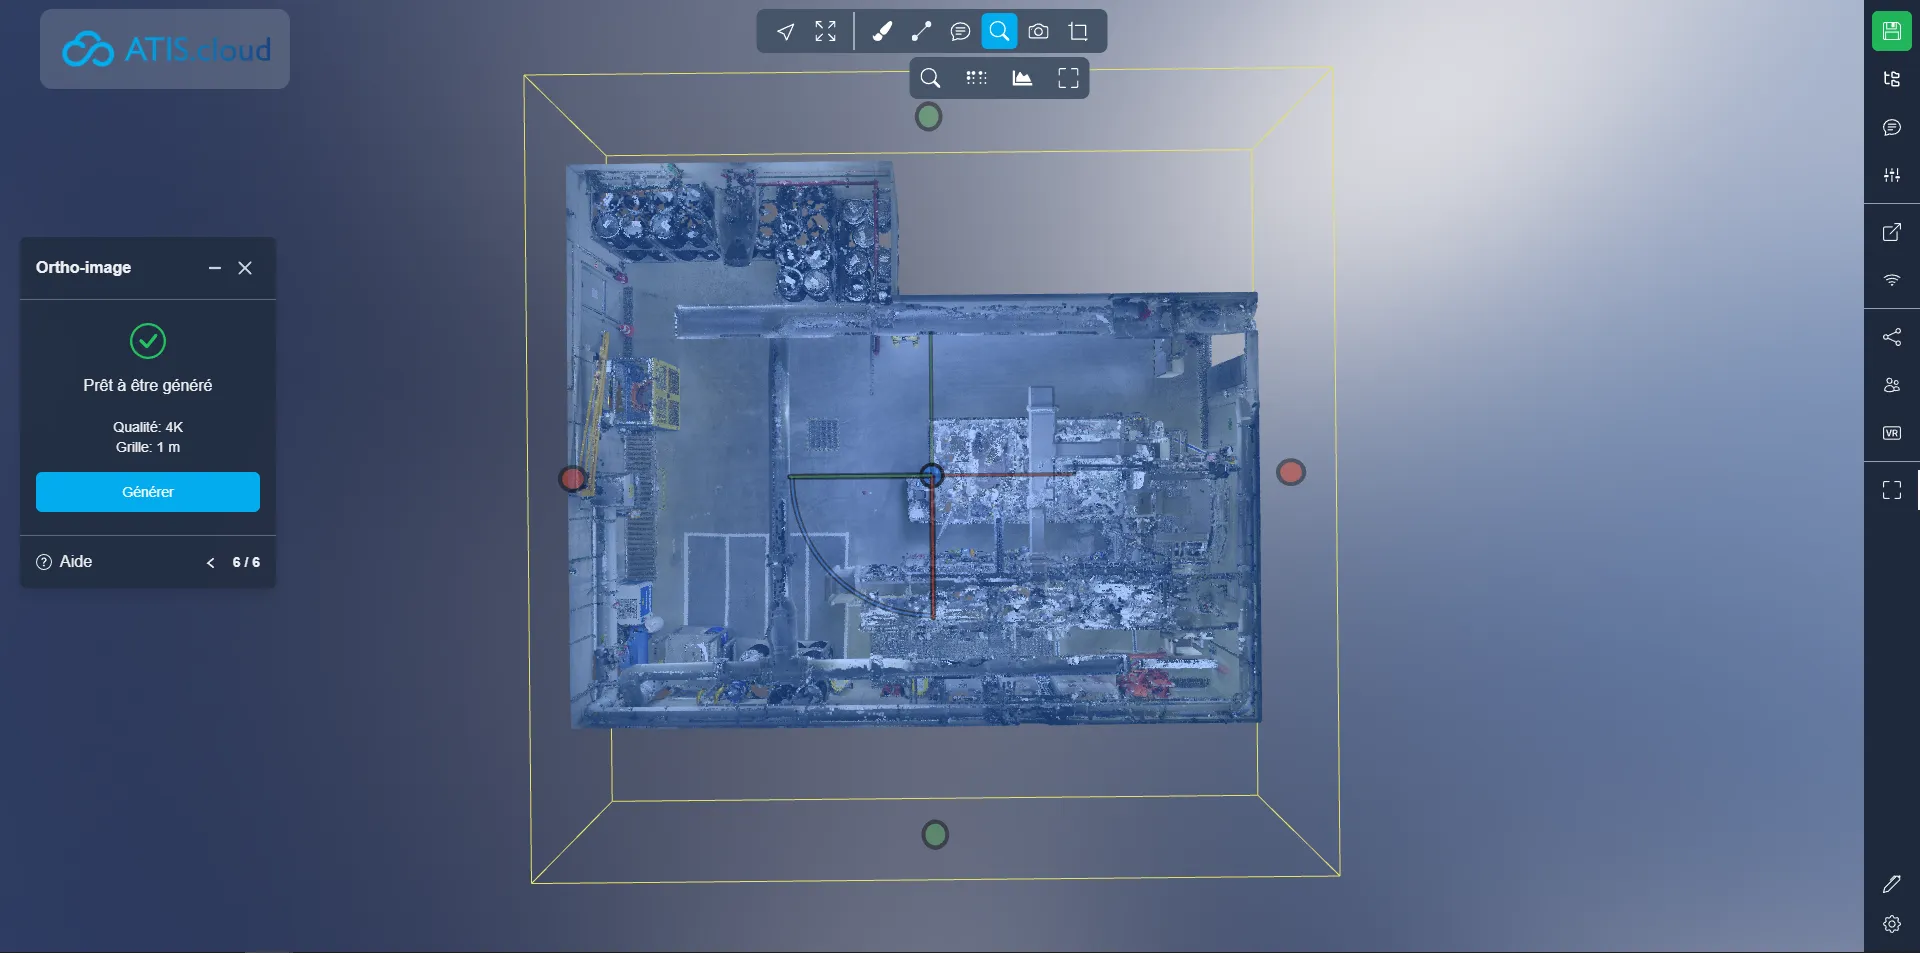This screenshot has width=1920, height=953.
Task: Open settings gear at sidebar bottom
Action: coord(1891,924)
